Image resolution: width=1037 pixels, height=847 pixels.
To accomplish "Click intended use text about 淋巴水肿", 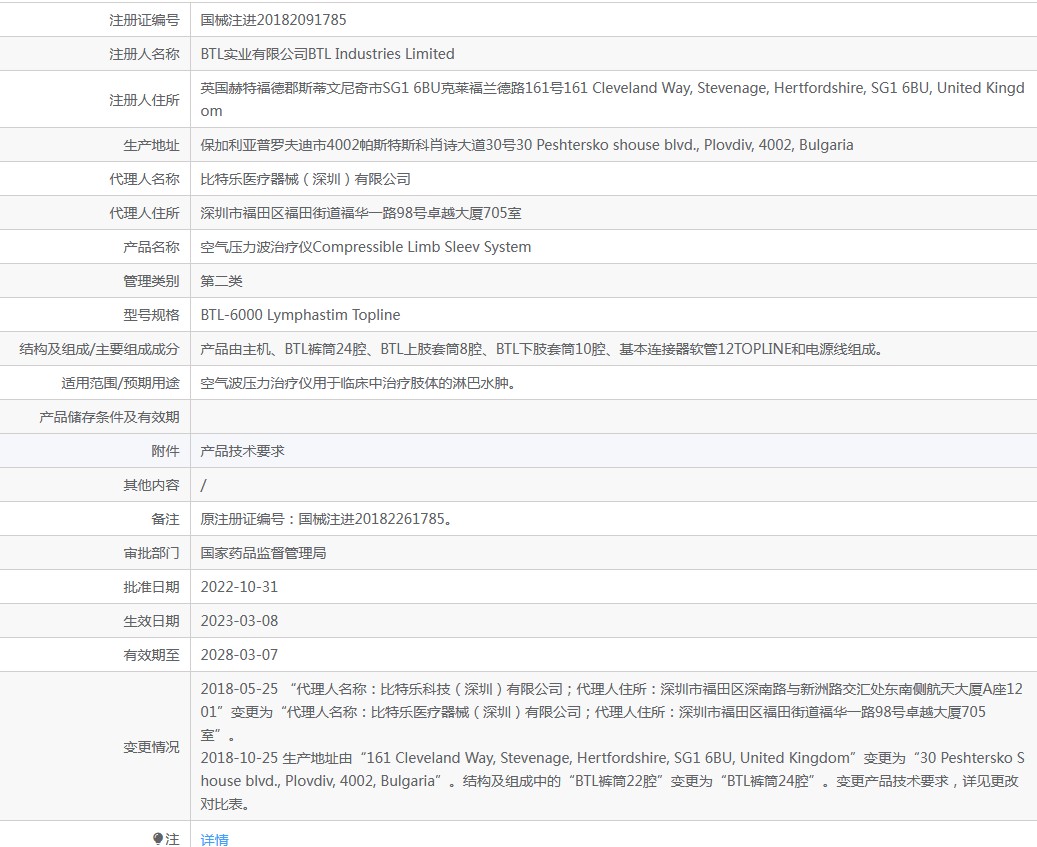I will click(358, 383).
